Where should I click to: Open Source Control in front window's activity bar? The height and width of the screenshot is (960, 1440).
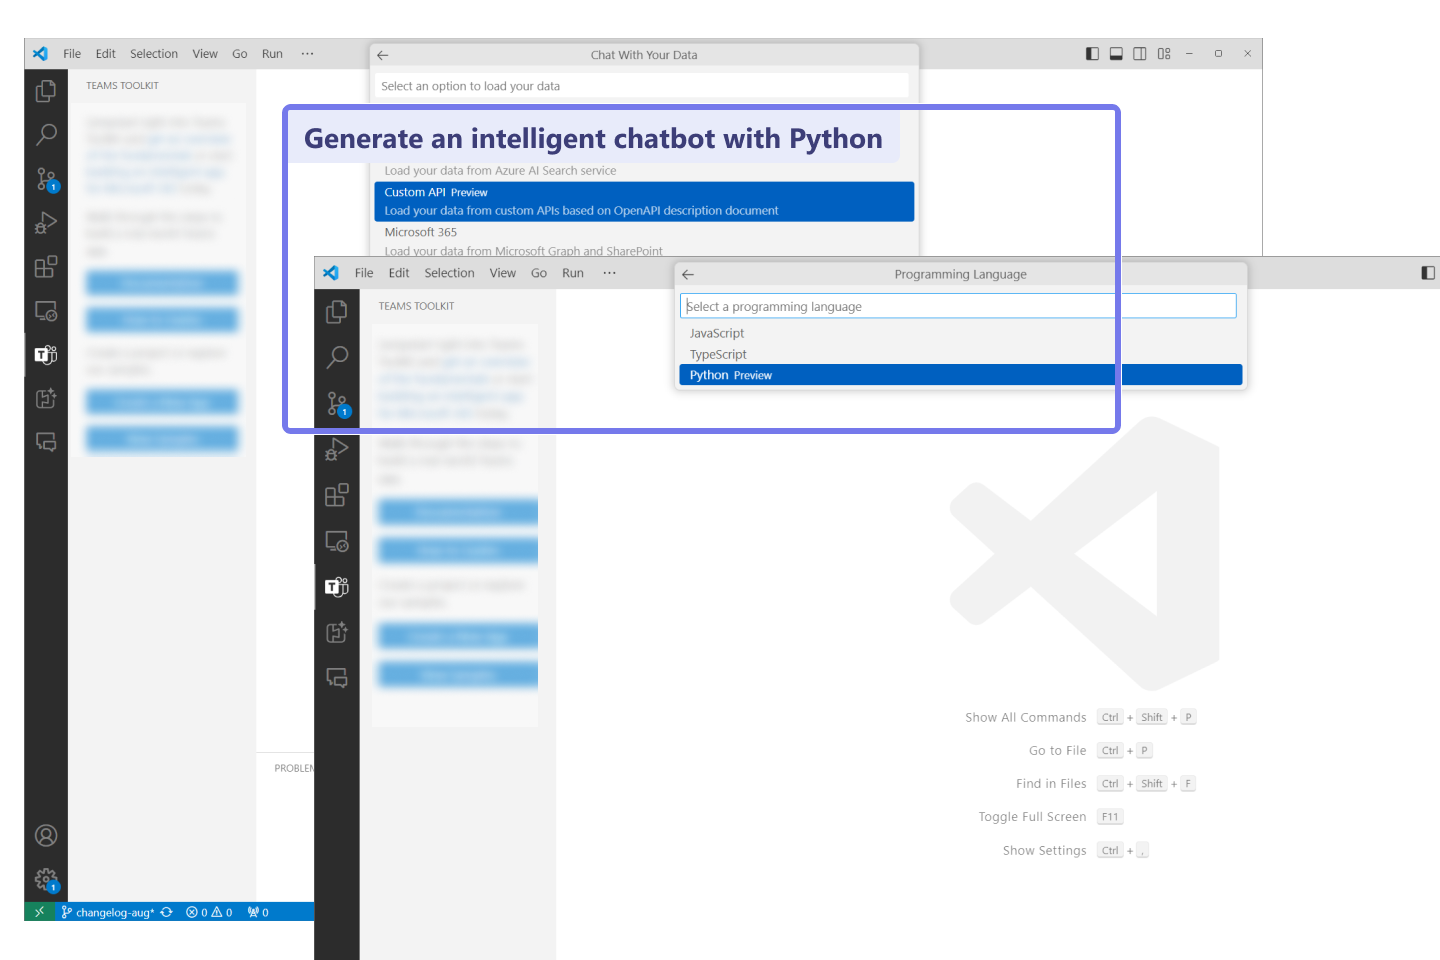pyautogui.click(x=338, y=404)
